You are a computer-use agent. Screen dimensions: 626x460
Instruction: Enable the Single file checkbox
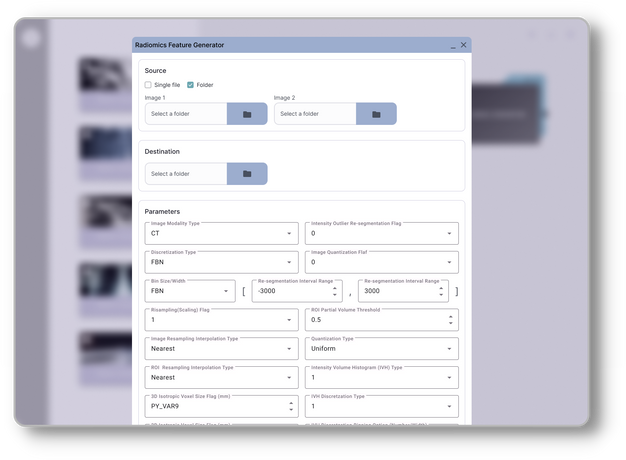click(x=149, y=85)
